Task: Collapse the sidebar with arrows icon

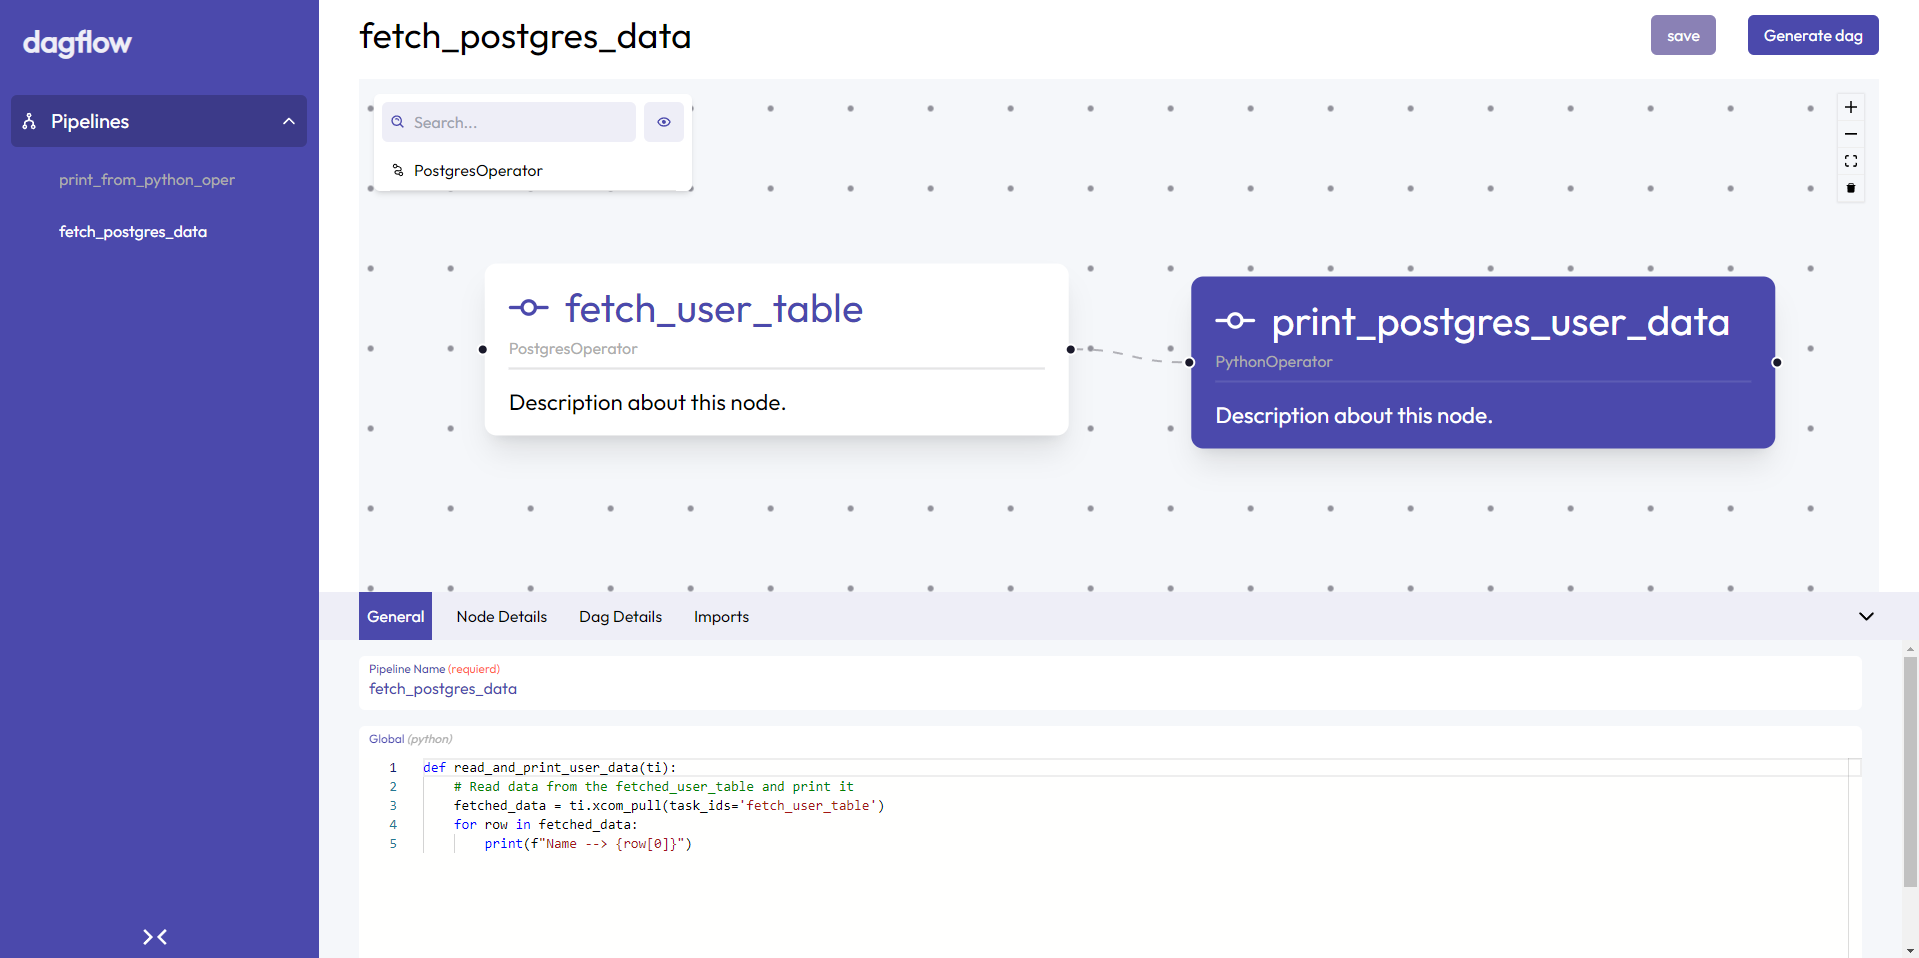Action: pyautogui.click(x=155, y=937)
